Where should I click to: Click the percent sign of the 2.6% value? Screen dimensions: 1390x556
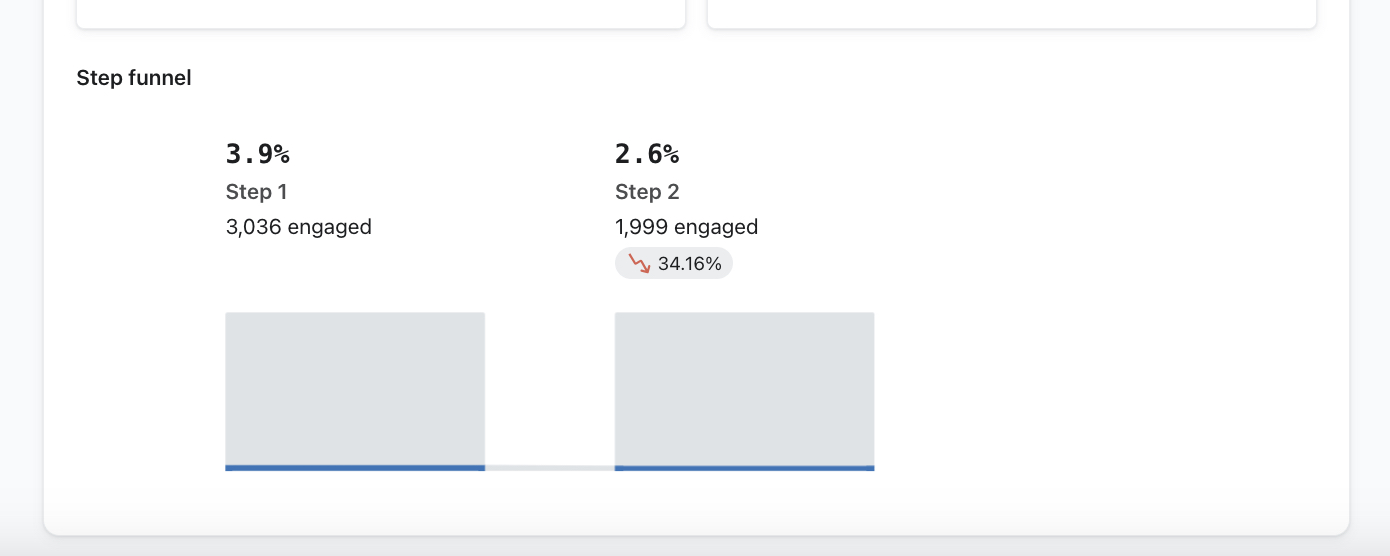pyautogui.click(x=670, y=154)
